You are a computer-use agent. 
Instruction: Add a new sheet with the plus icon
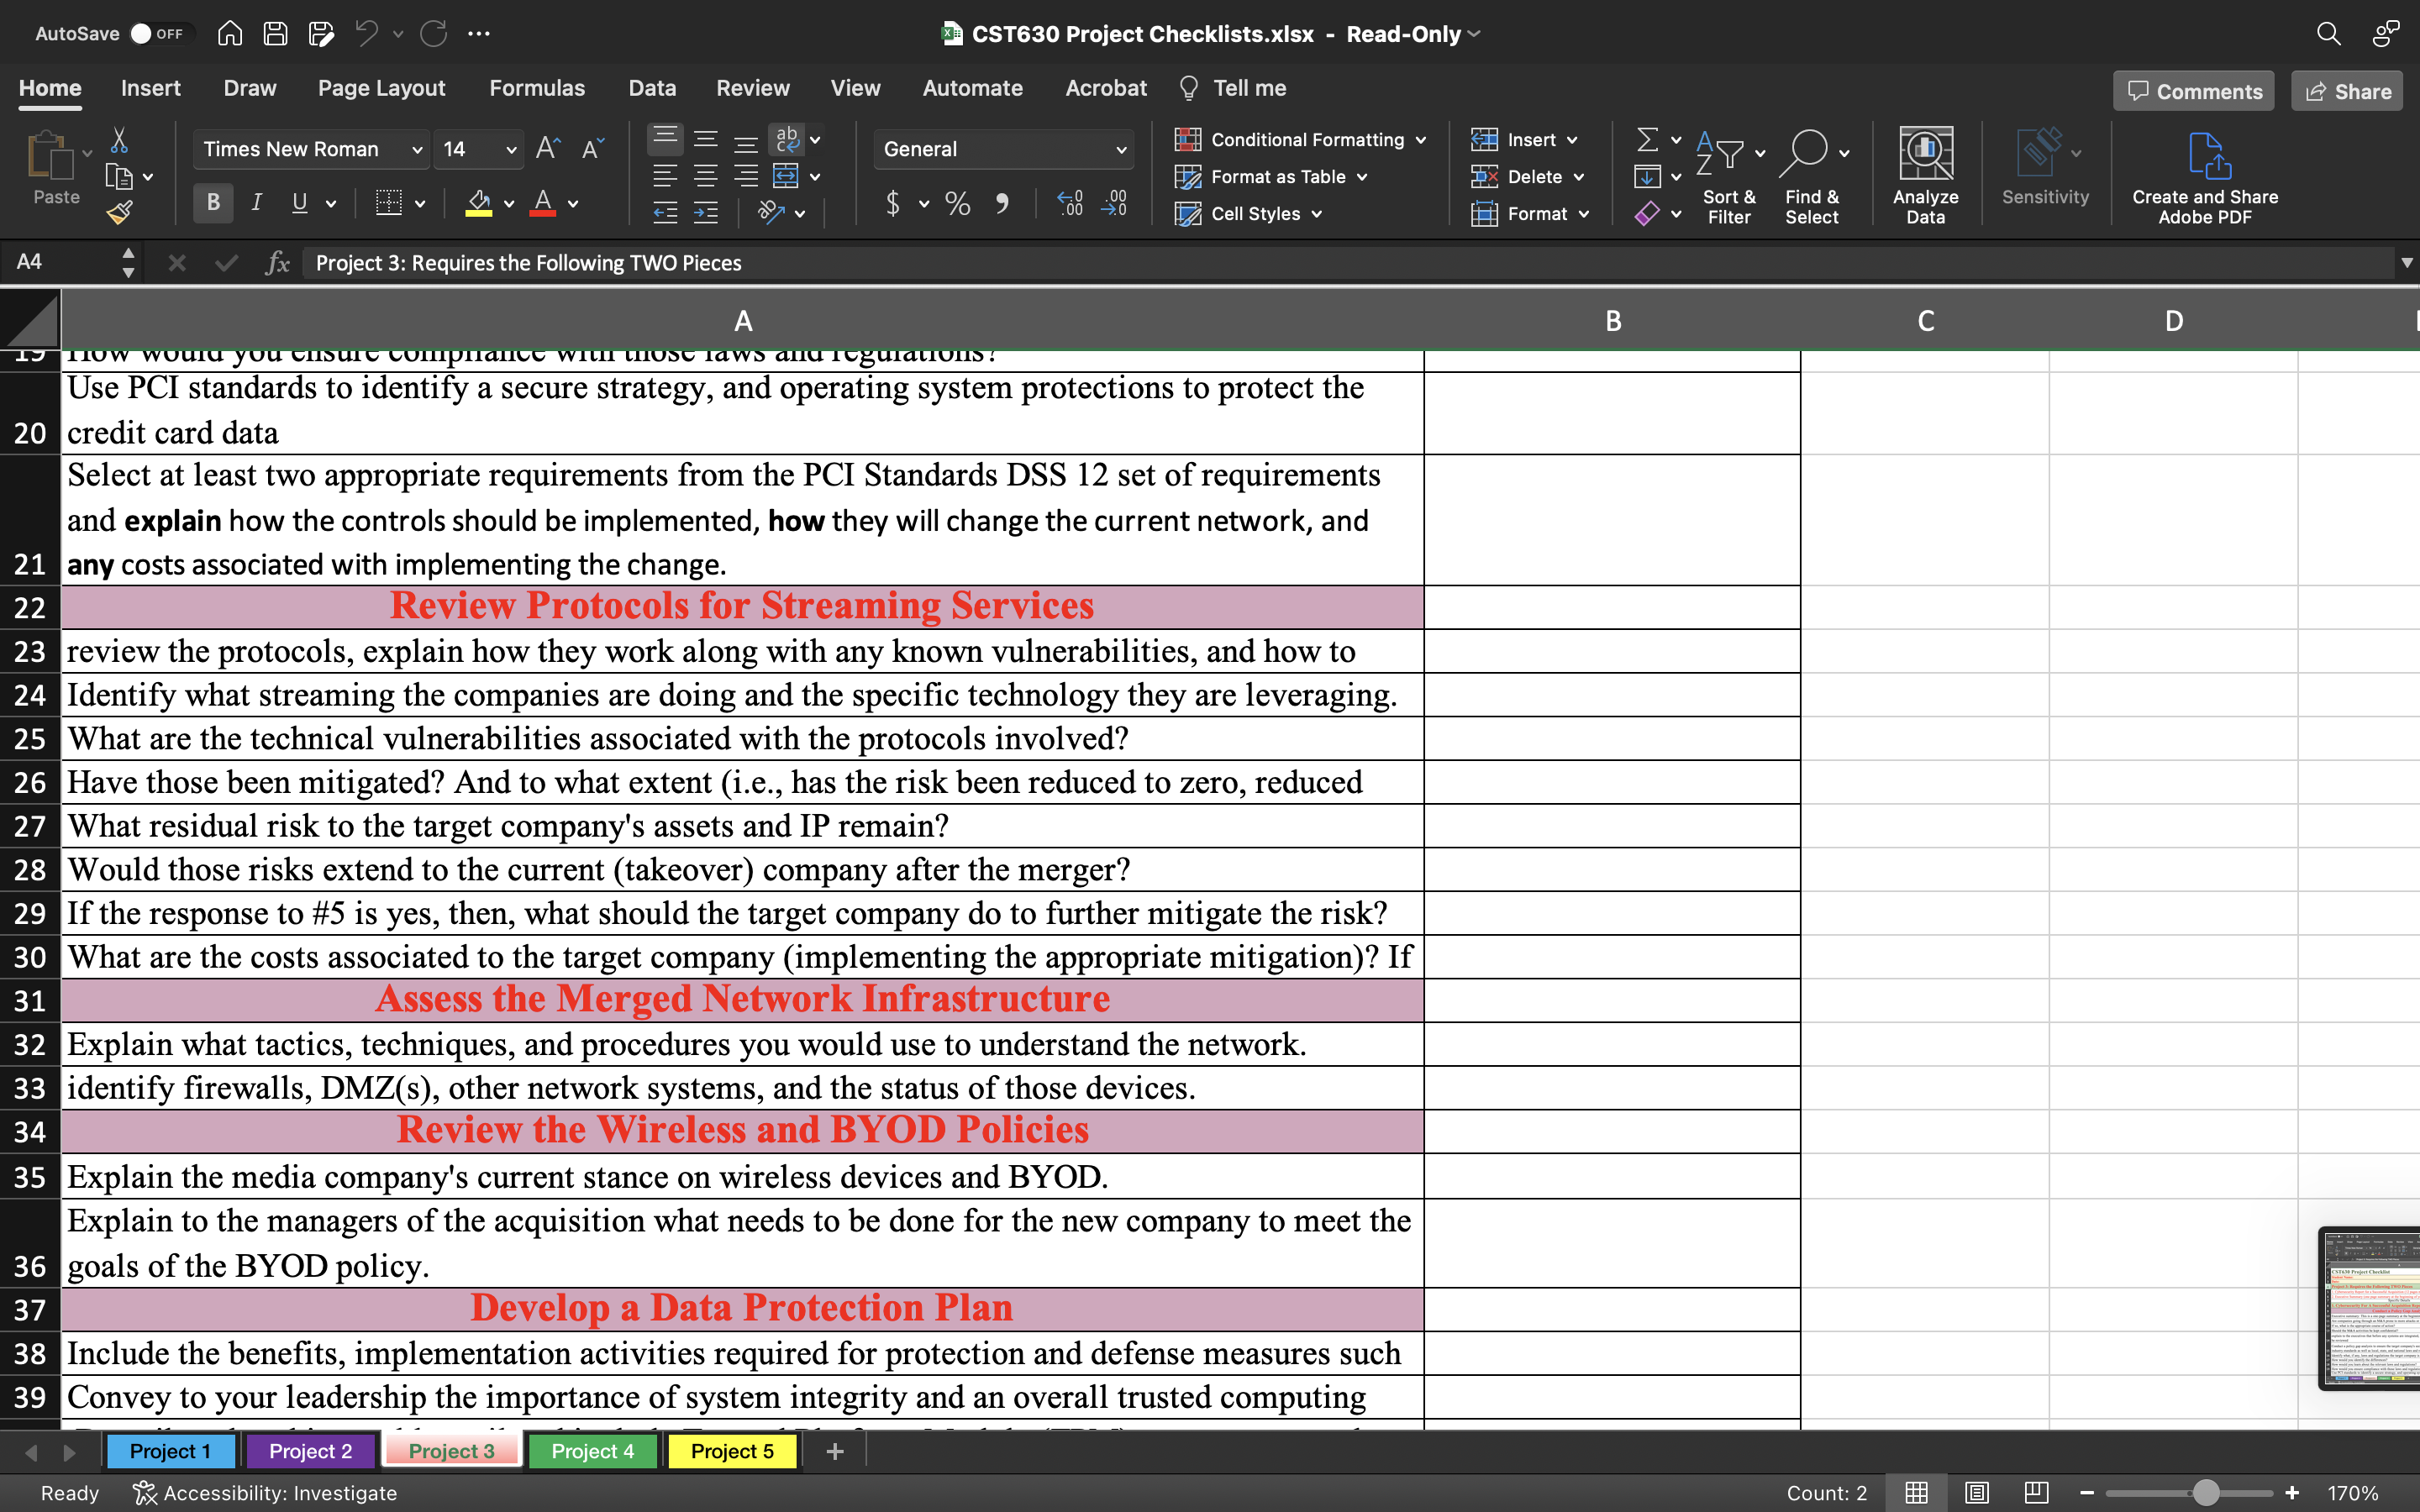coord(835,1451)
